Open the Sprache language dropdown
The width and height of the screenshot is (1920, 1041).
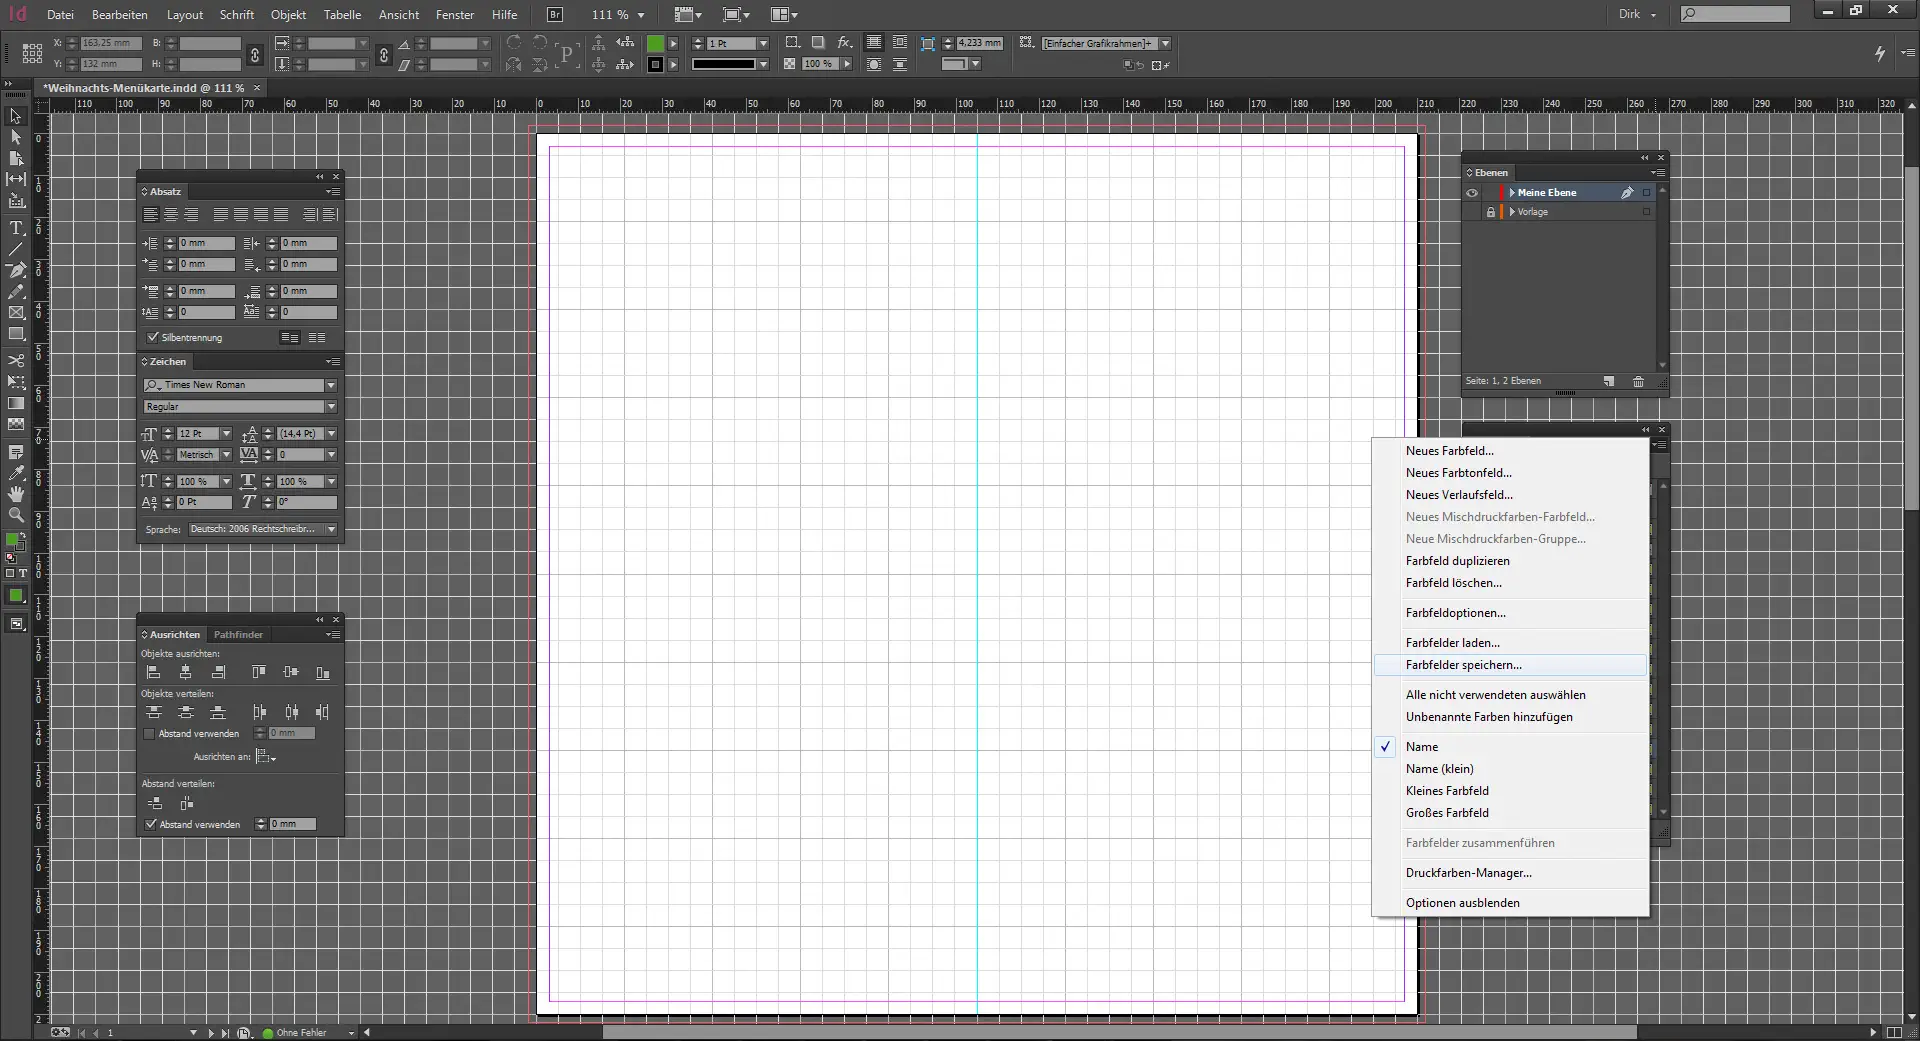coord(331,529)
